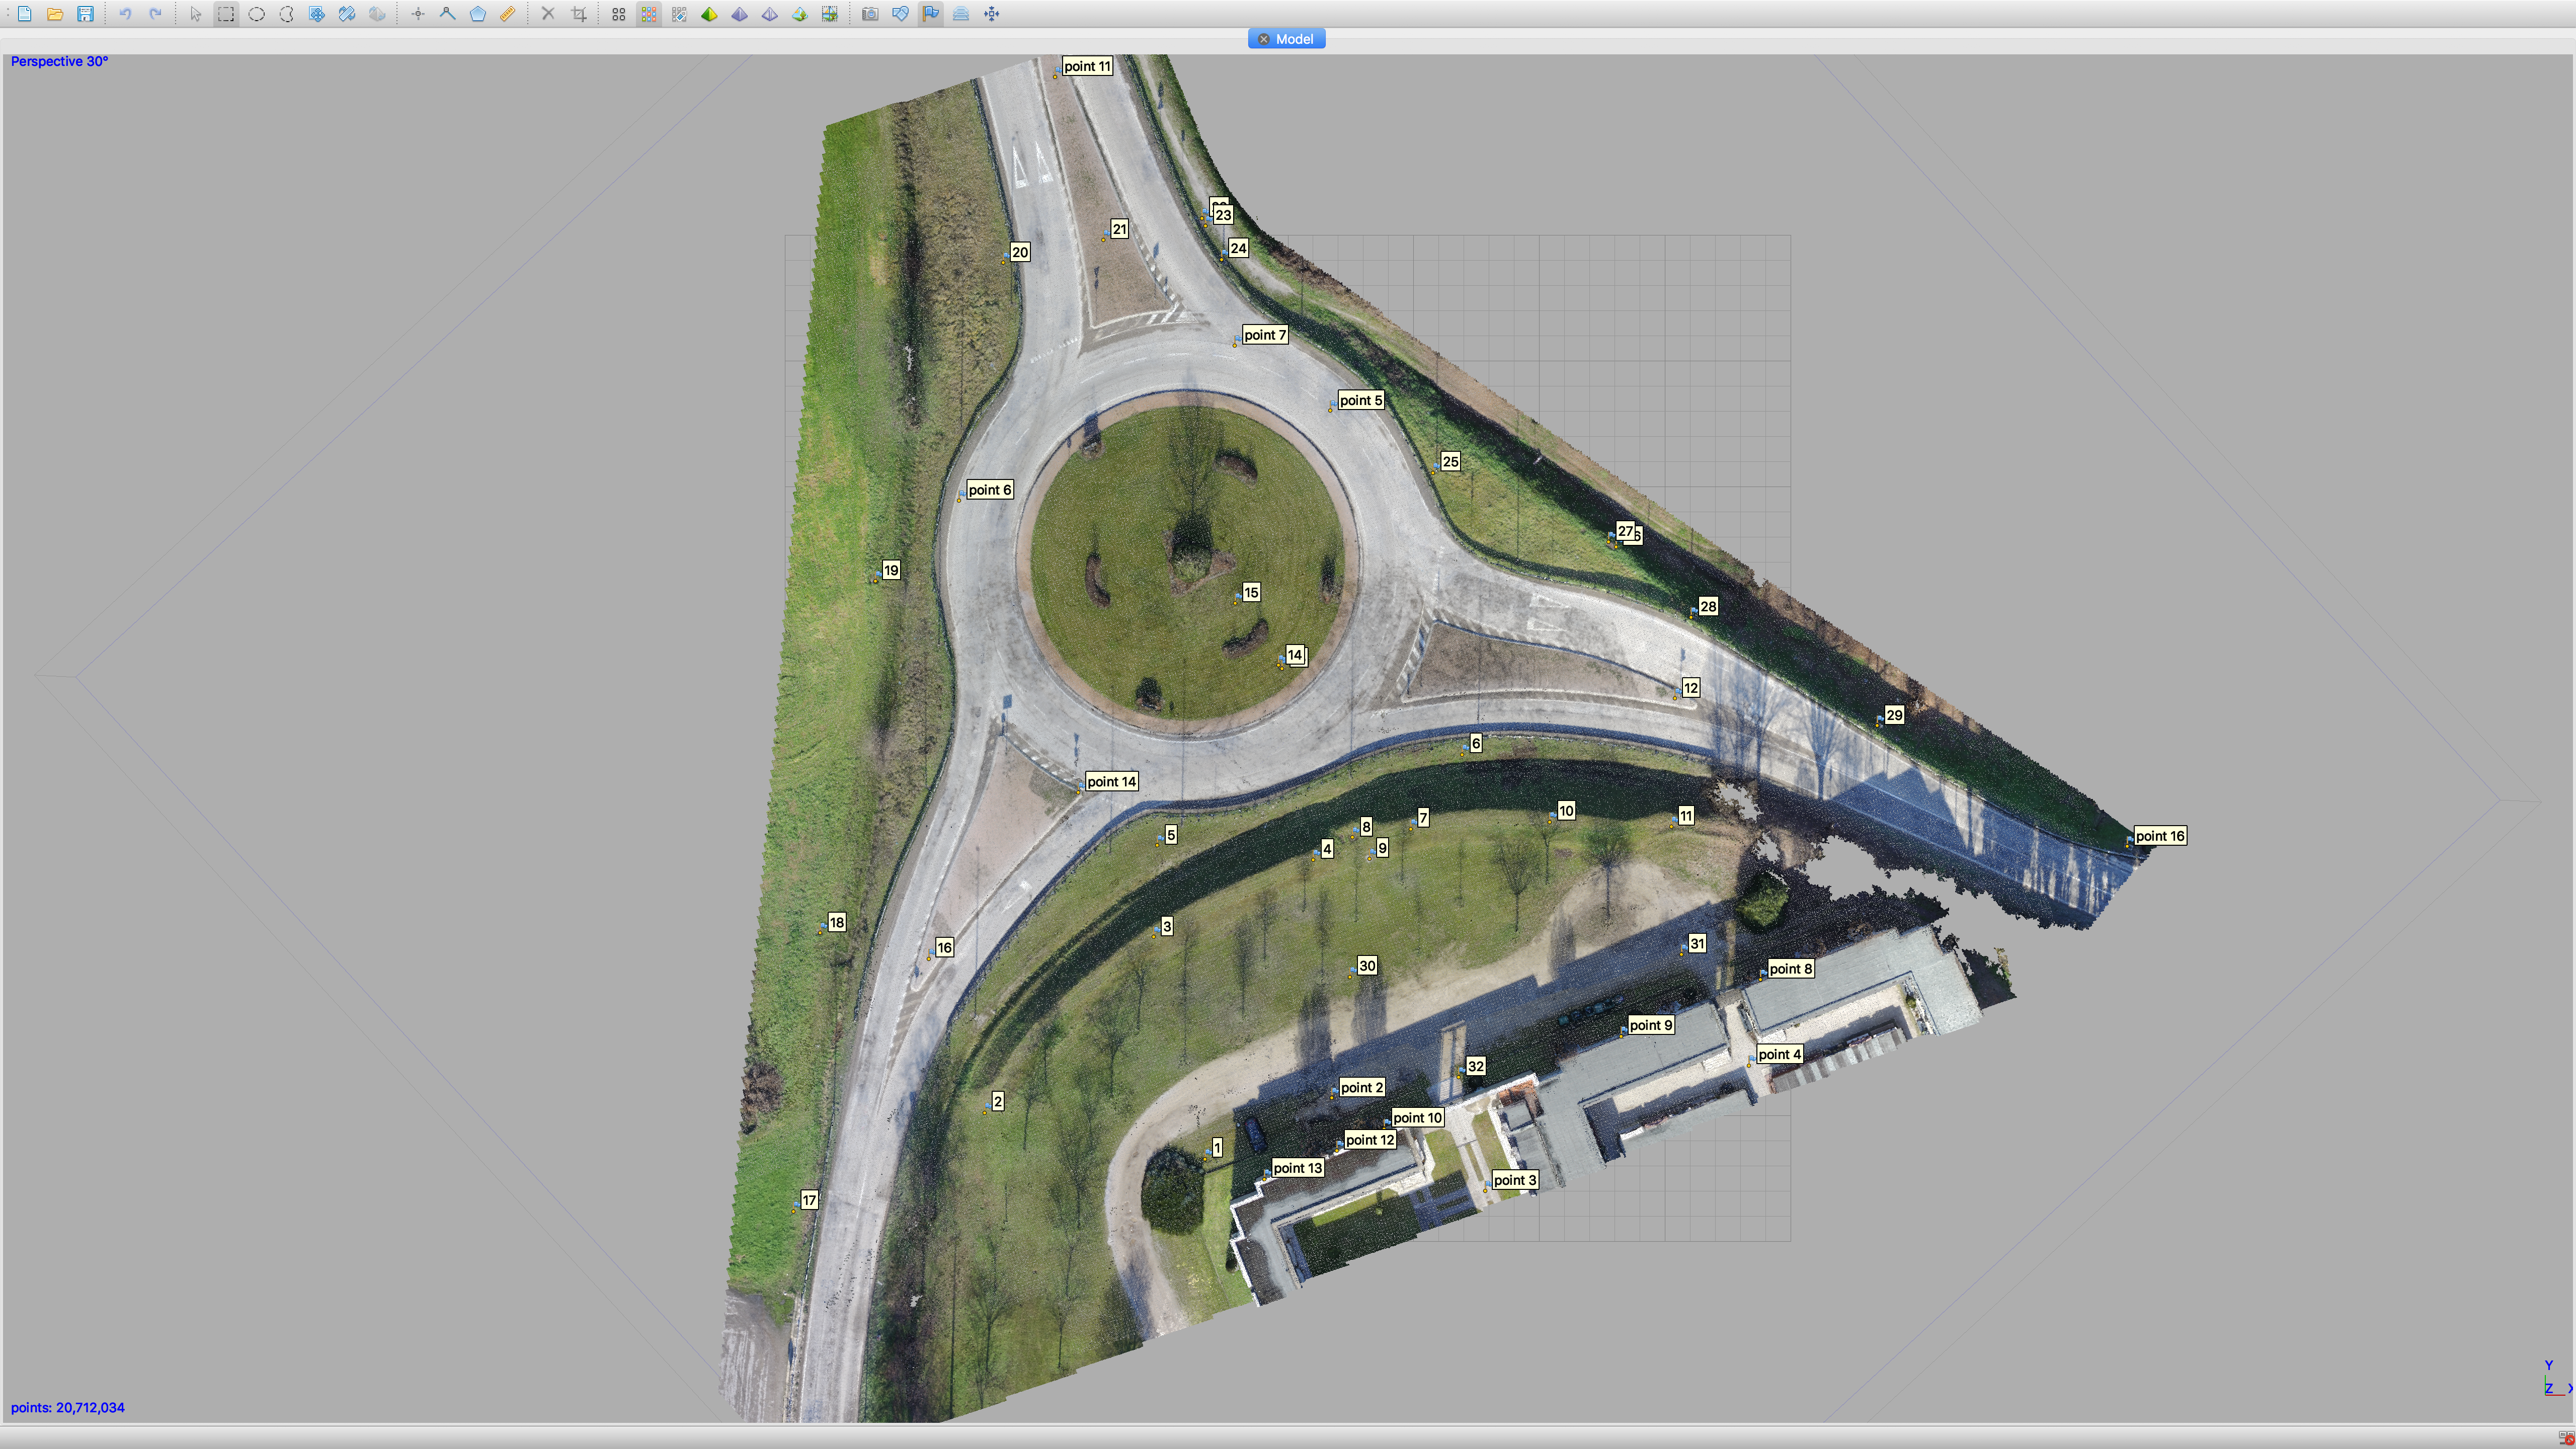
Task: Select the Free-form selection tool
Action: (286, 14)
